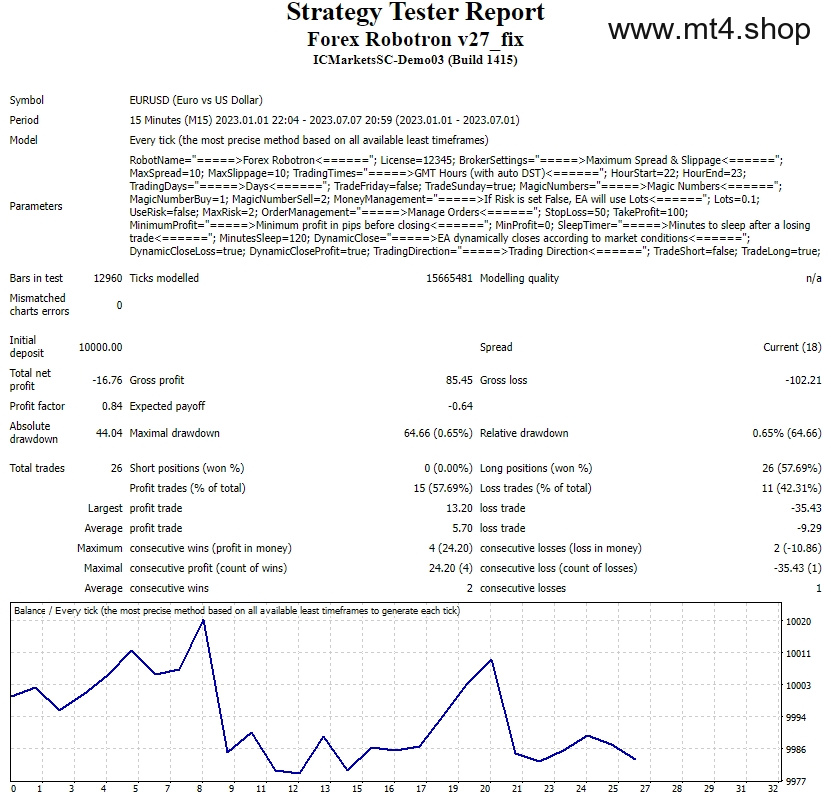Select the Bars in test value 12960
The height and width of the screenshot is (792, 831).
tap(108, 278)
